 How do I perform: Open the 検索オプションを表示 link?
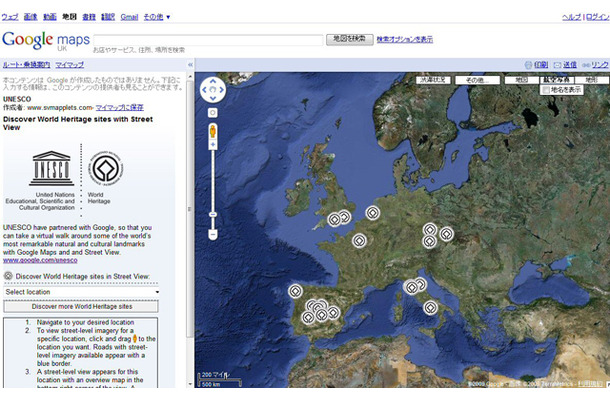405,39
